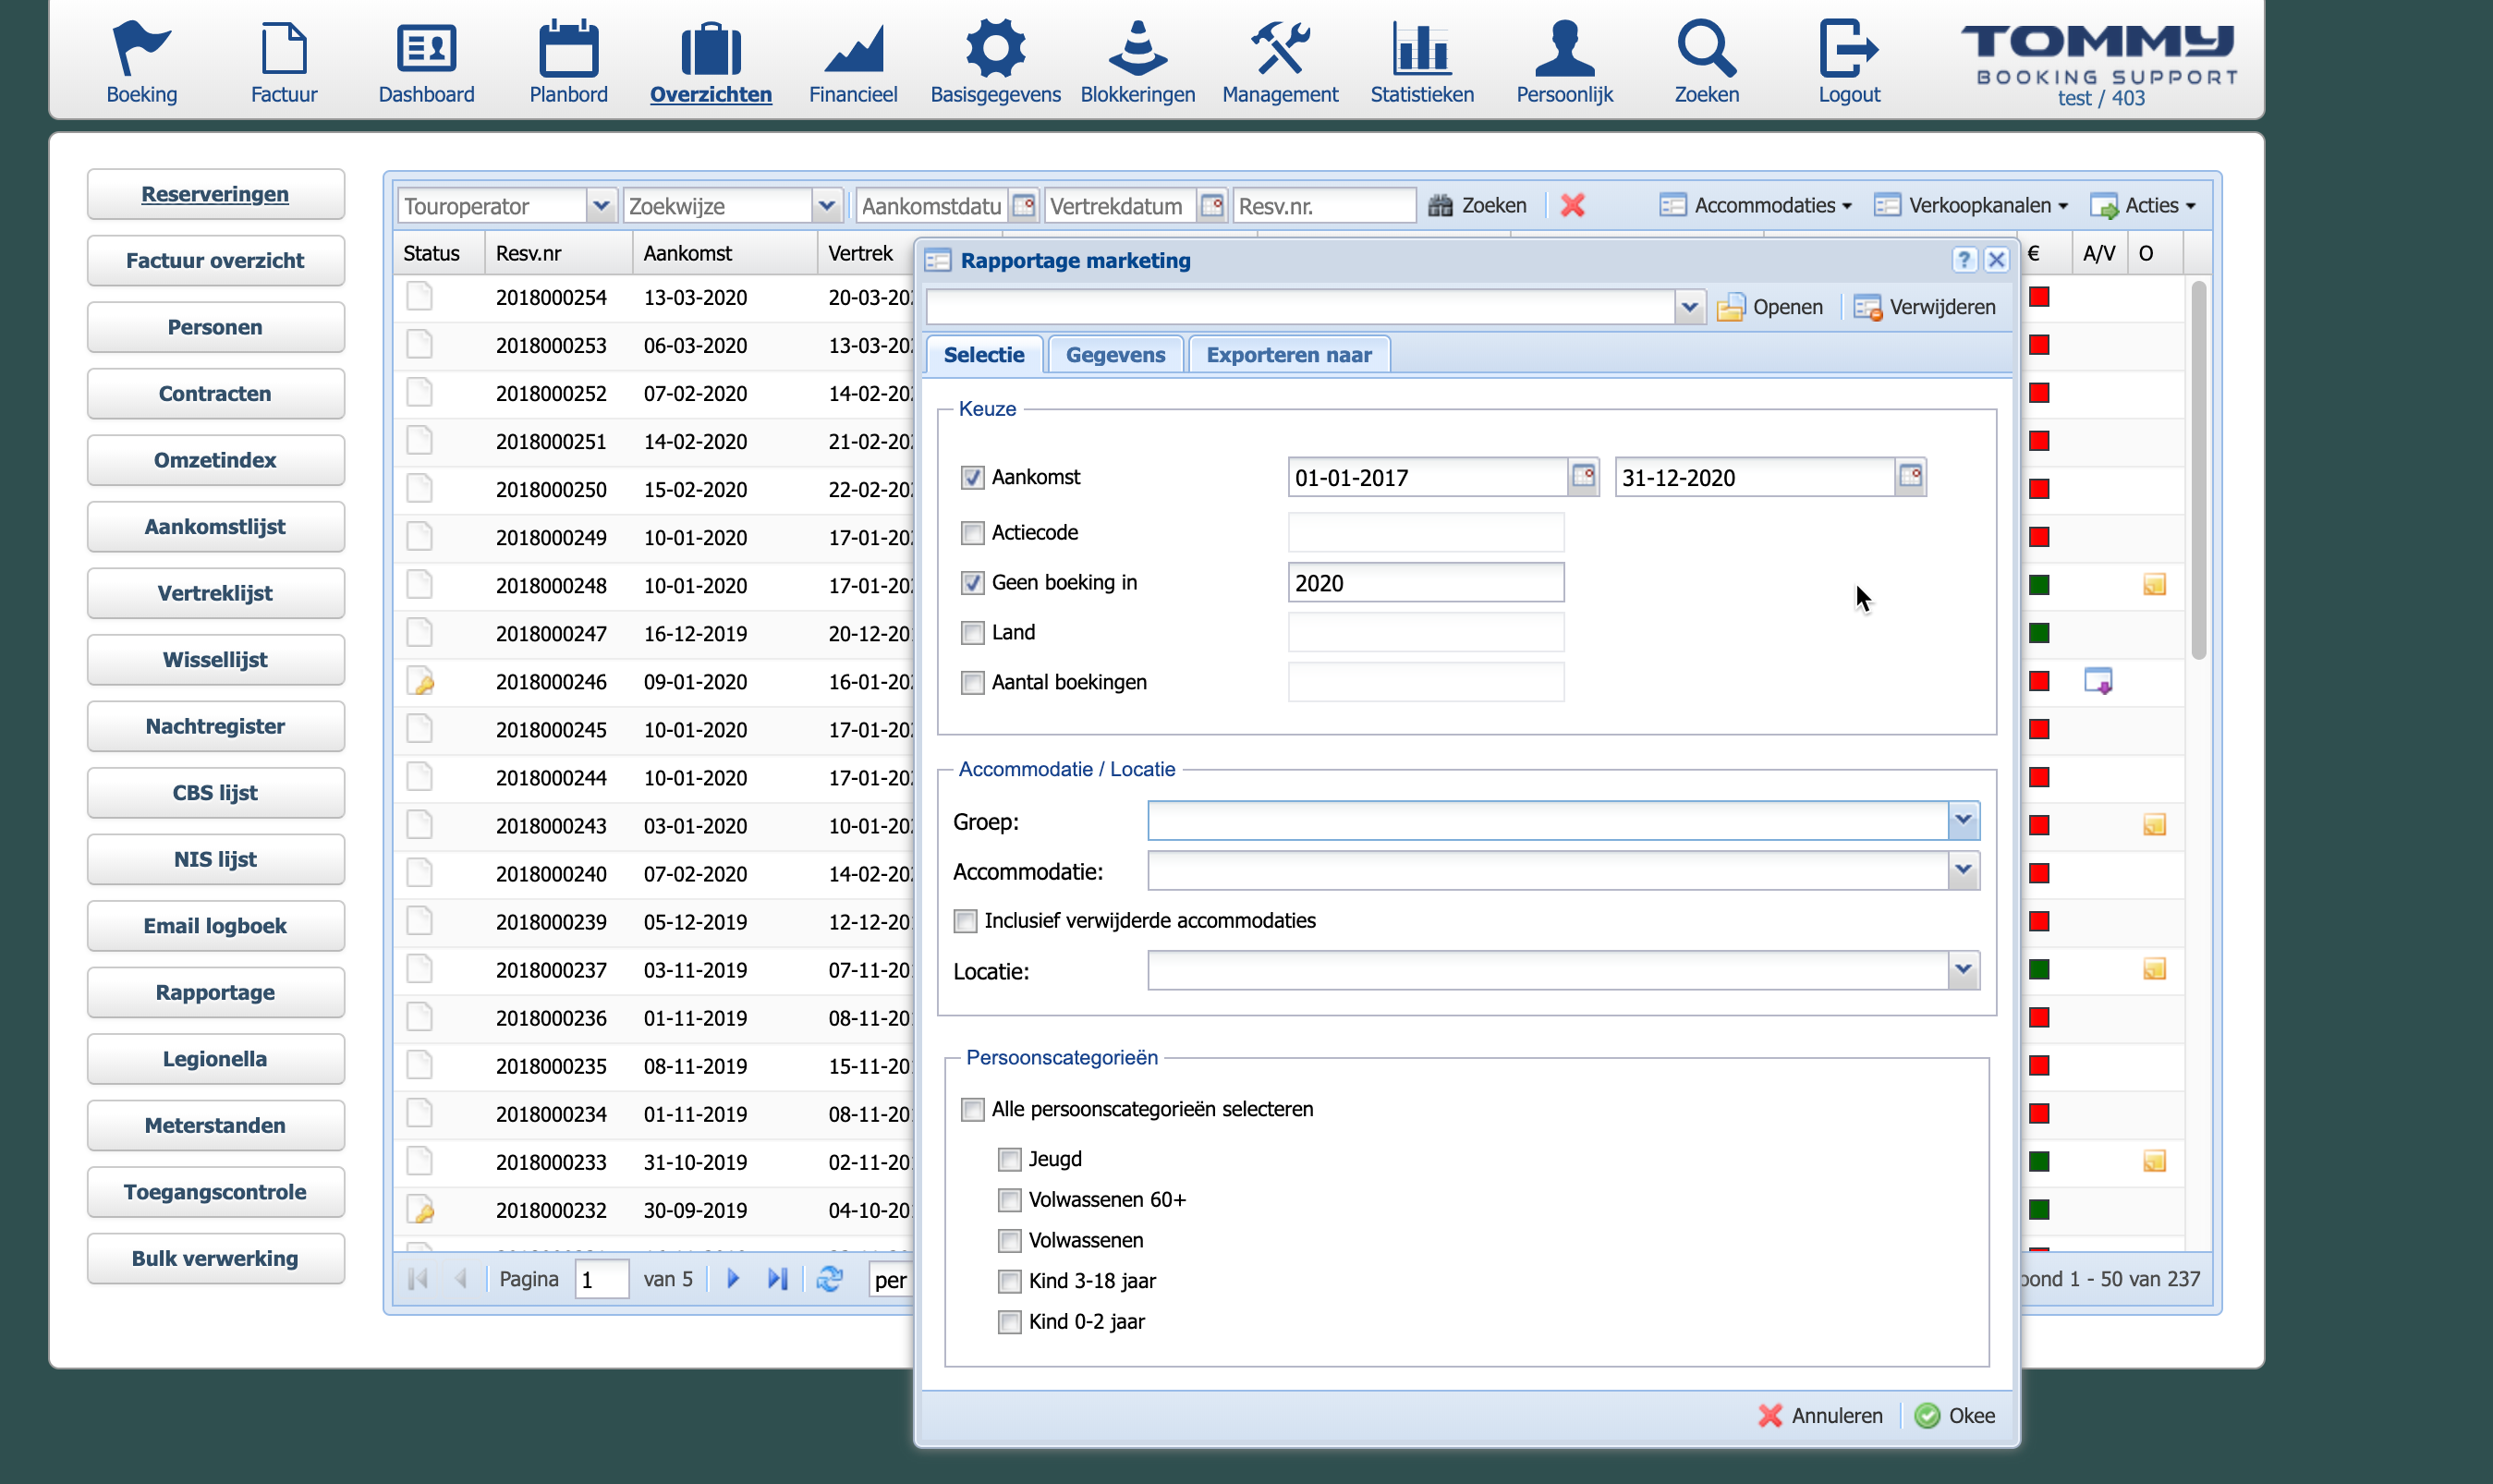
Task: Switch to the Gegevens tab
Action: point(1115,355)
